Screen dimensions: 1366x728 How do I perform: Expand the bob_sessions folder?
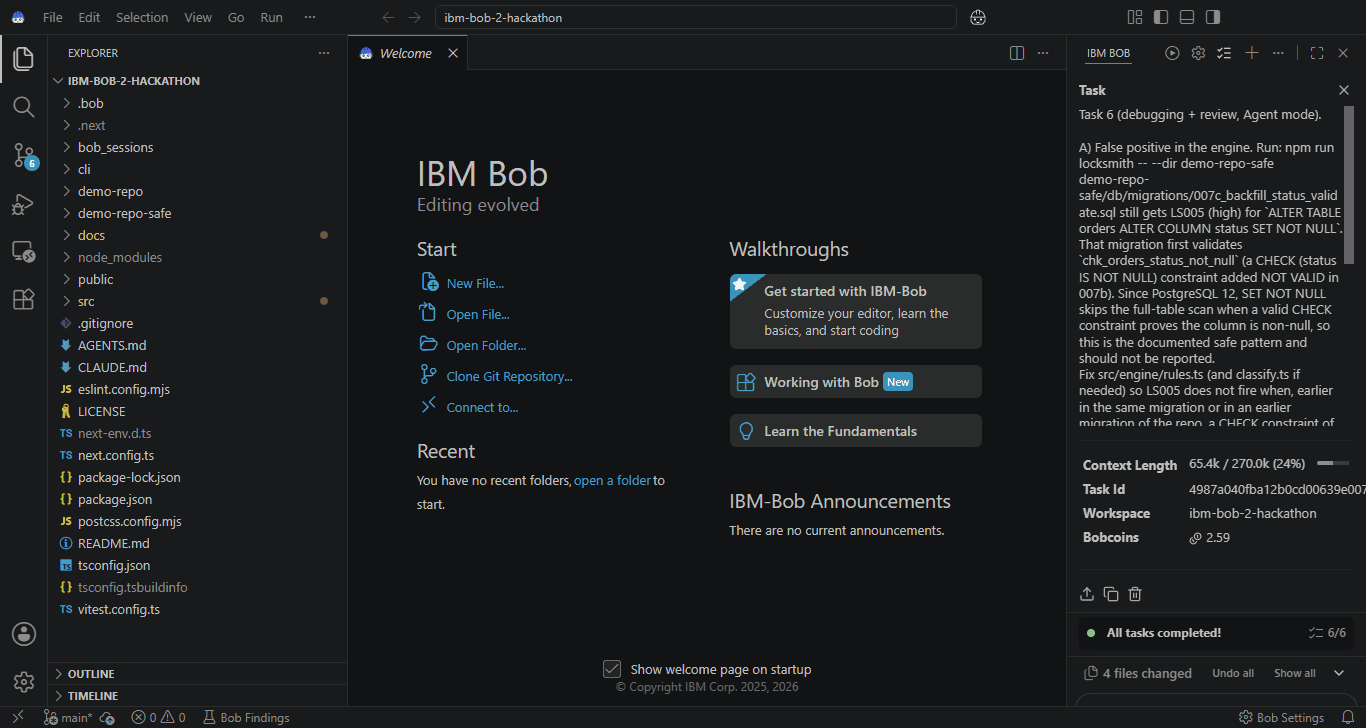point(197,147)
